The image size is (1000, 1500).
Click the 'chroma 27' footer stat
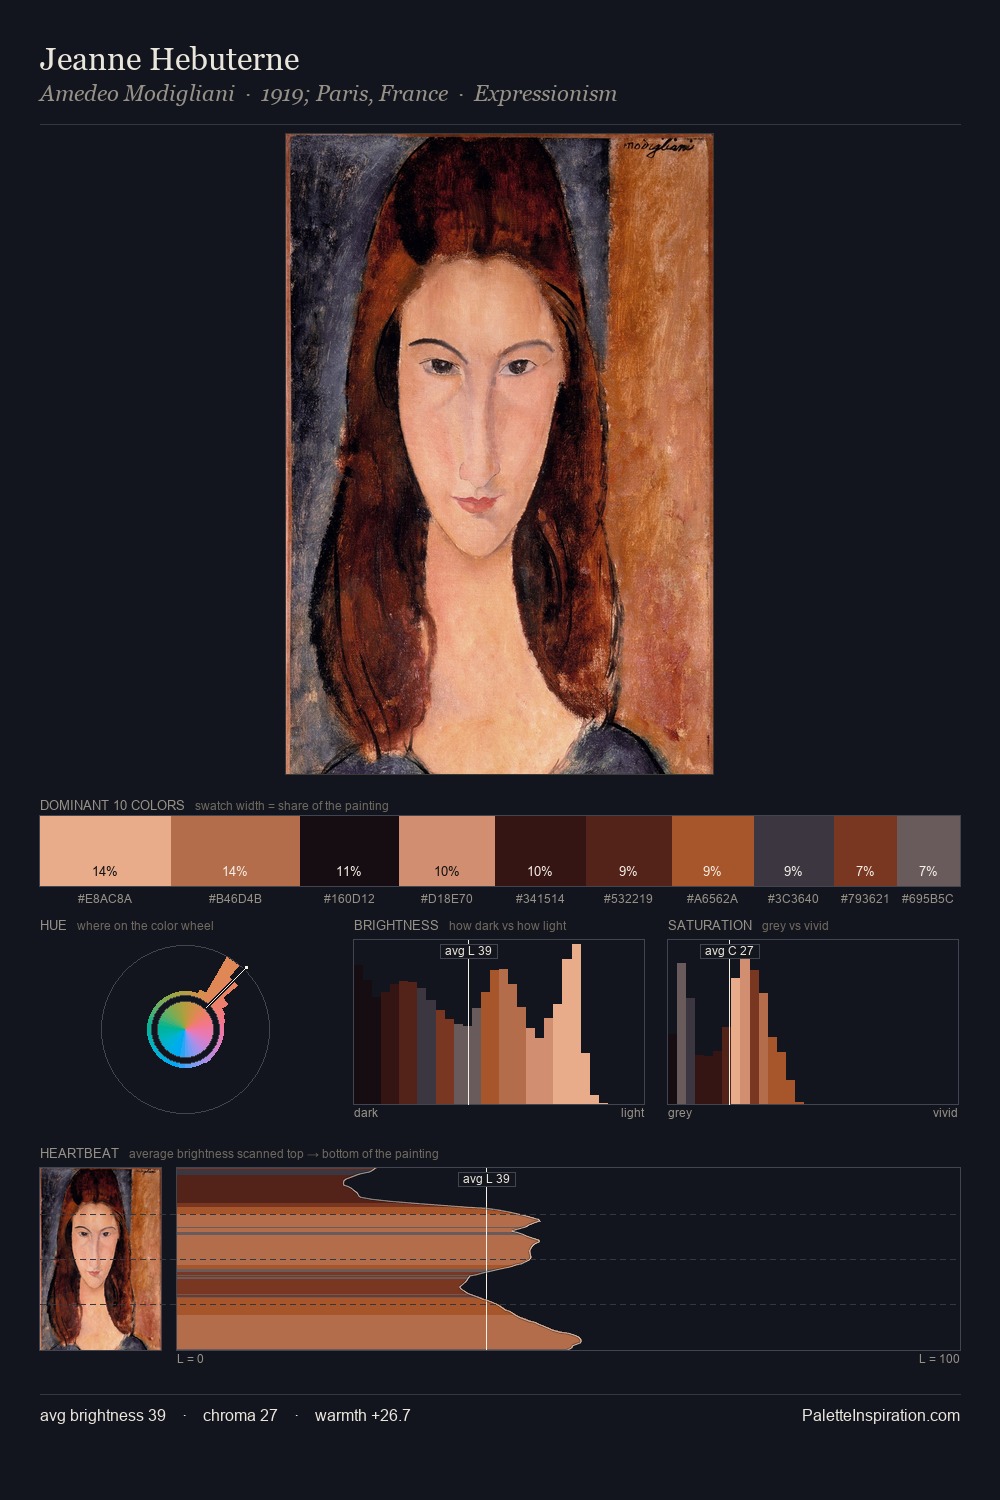[x=240, y=1415]
